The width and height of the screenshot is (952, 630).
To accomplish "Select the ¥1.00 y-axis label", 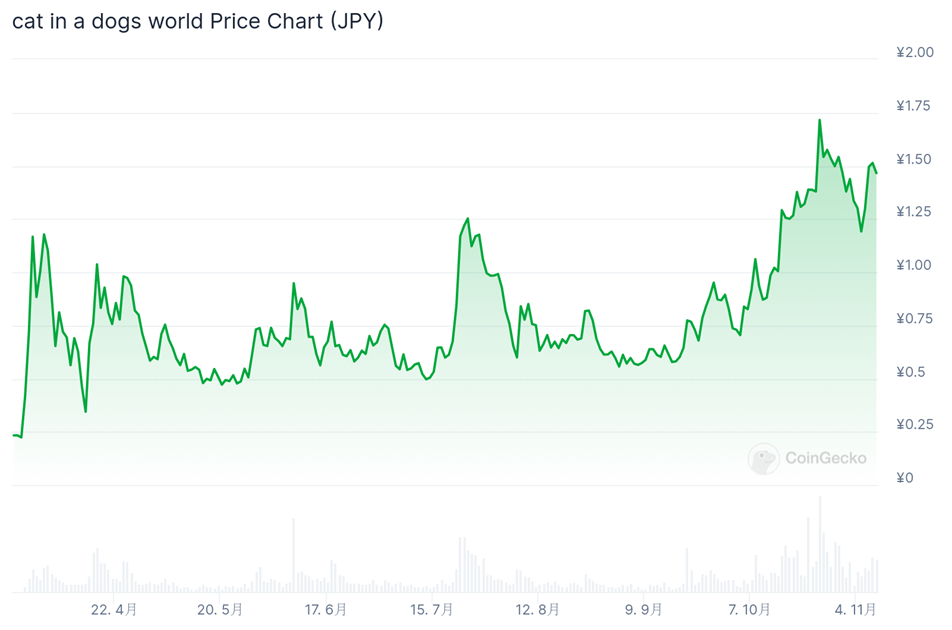I will point(914,265).
